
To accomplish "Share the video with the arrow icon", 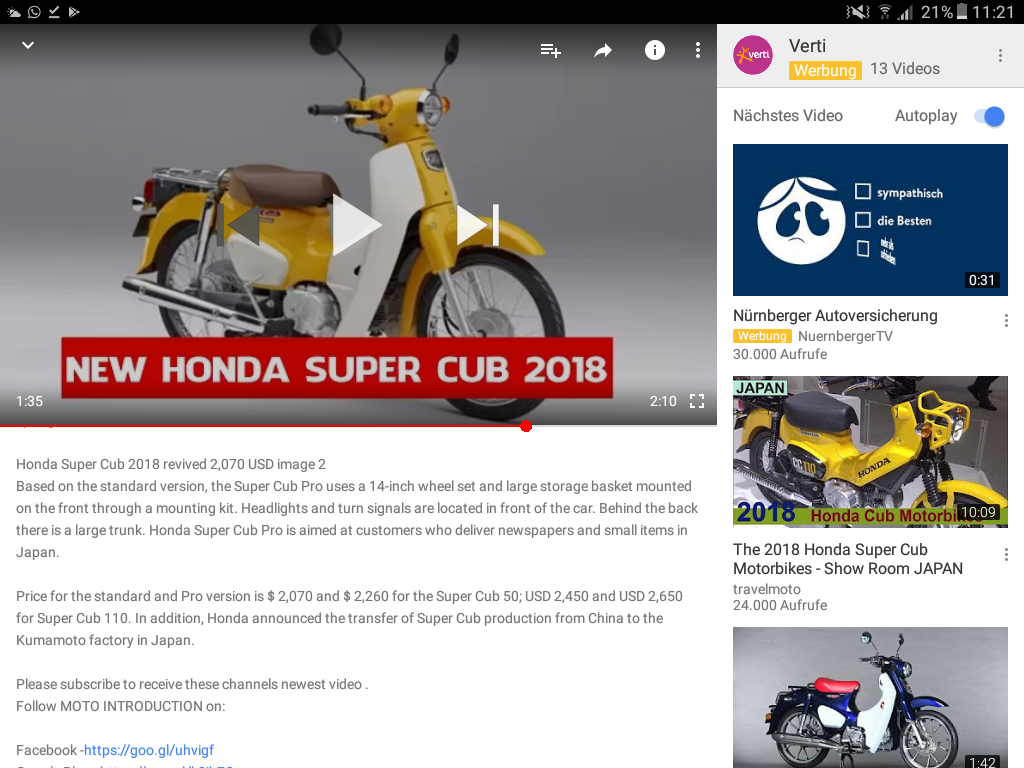I will click(x=603, y=50).
